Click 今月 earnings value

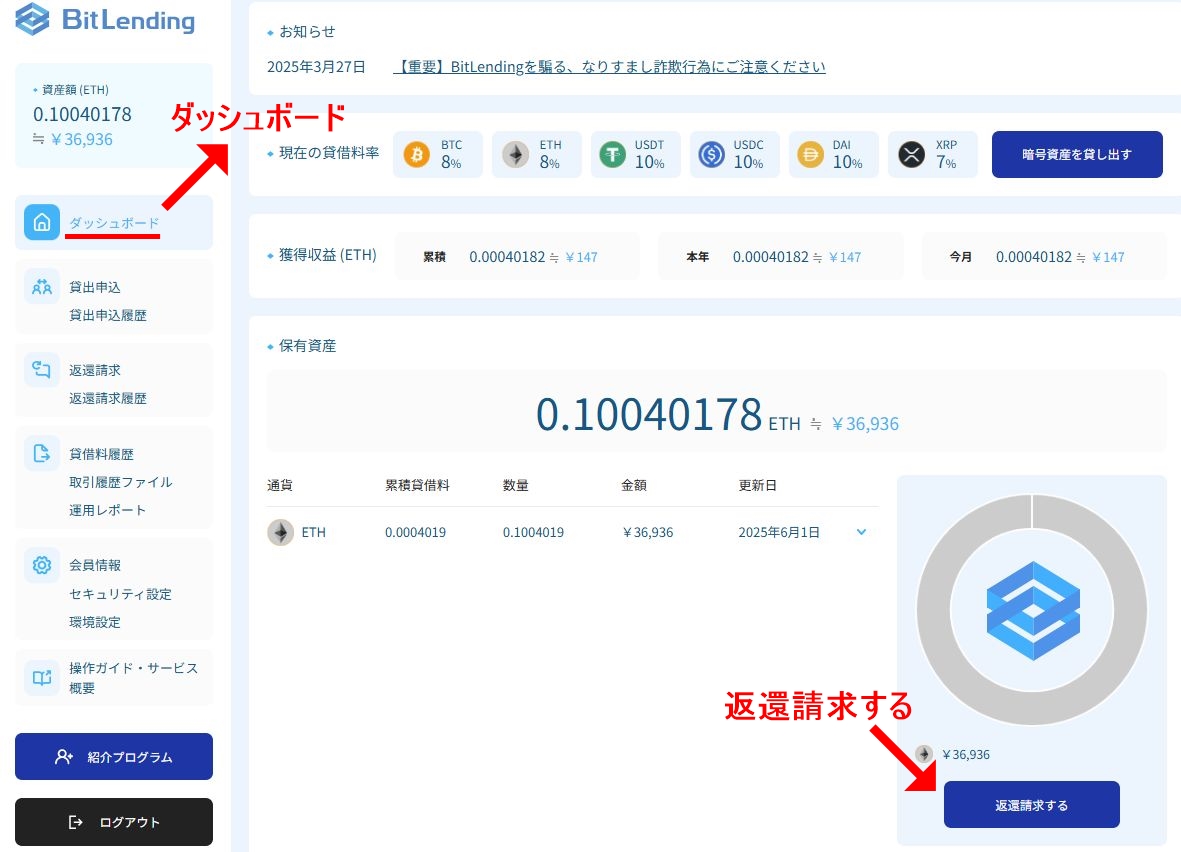click(1033, 257)
